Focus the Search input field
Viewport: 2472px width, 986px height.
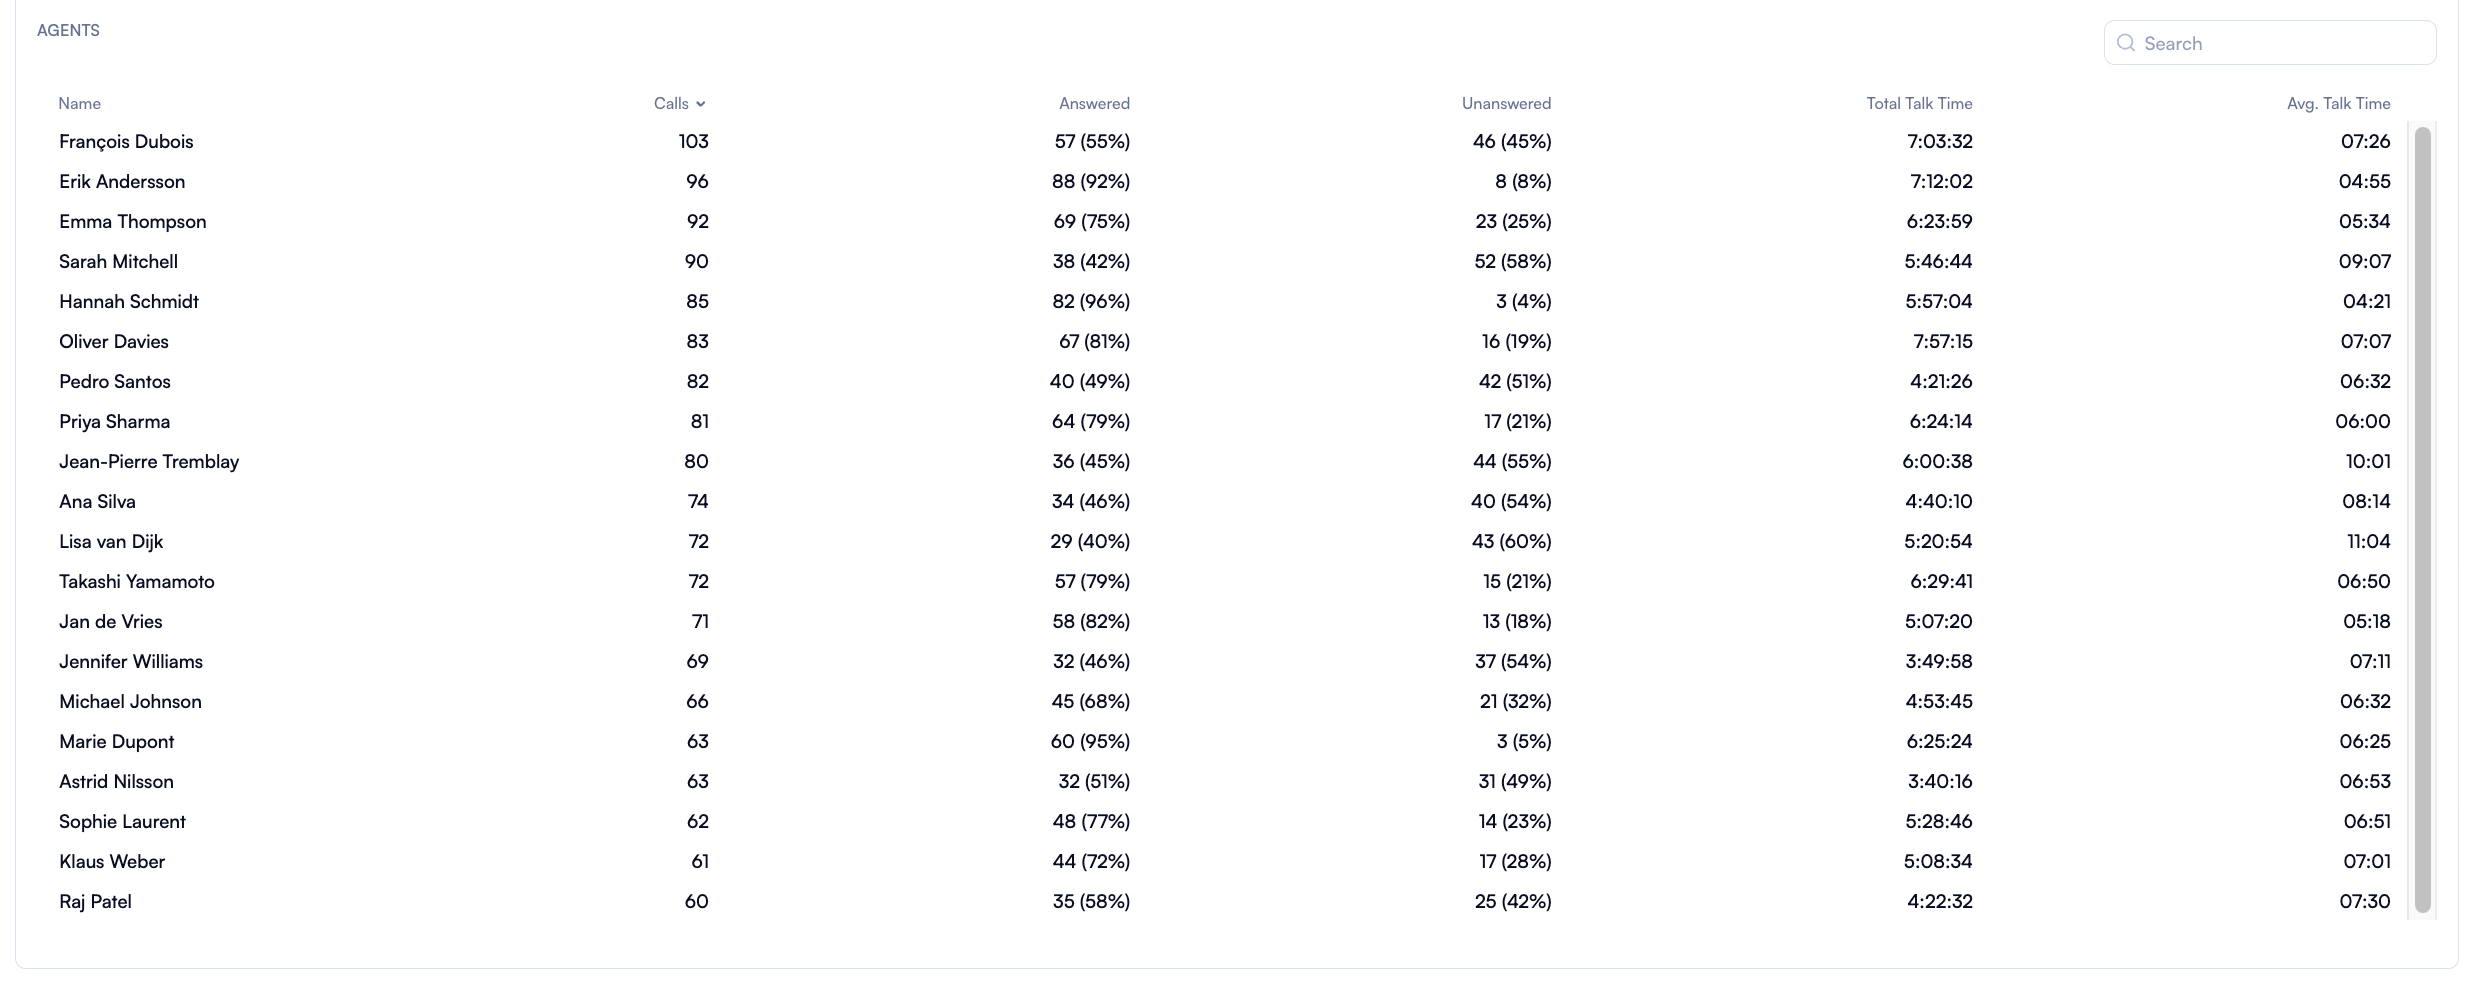click(x=2282, y=43)
